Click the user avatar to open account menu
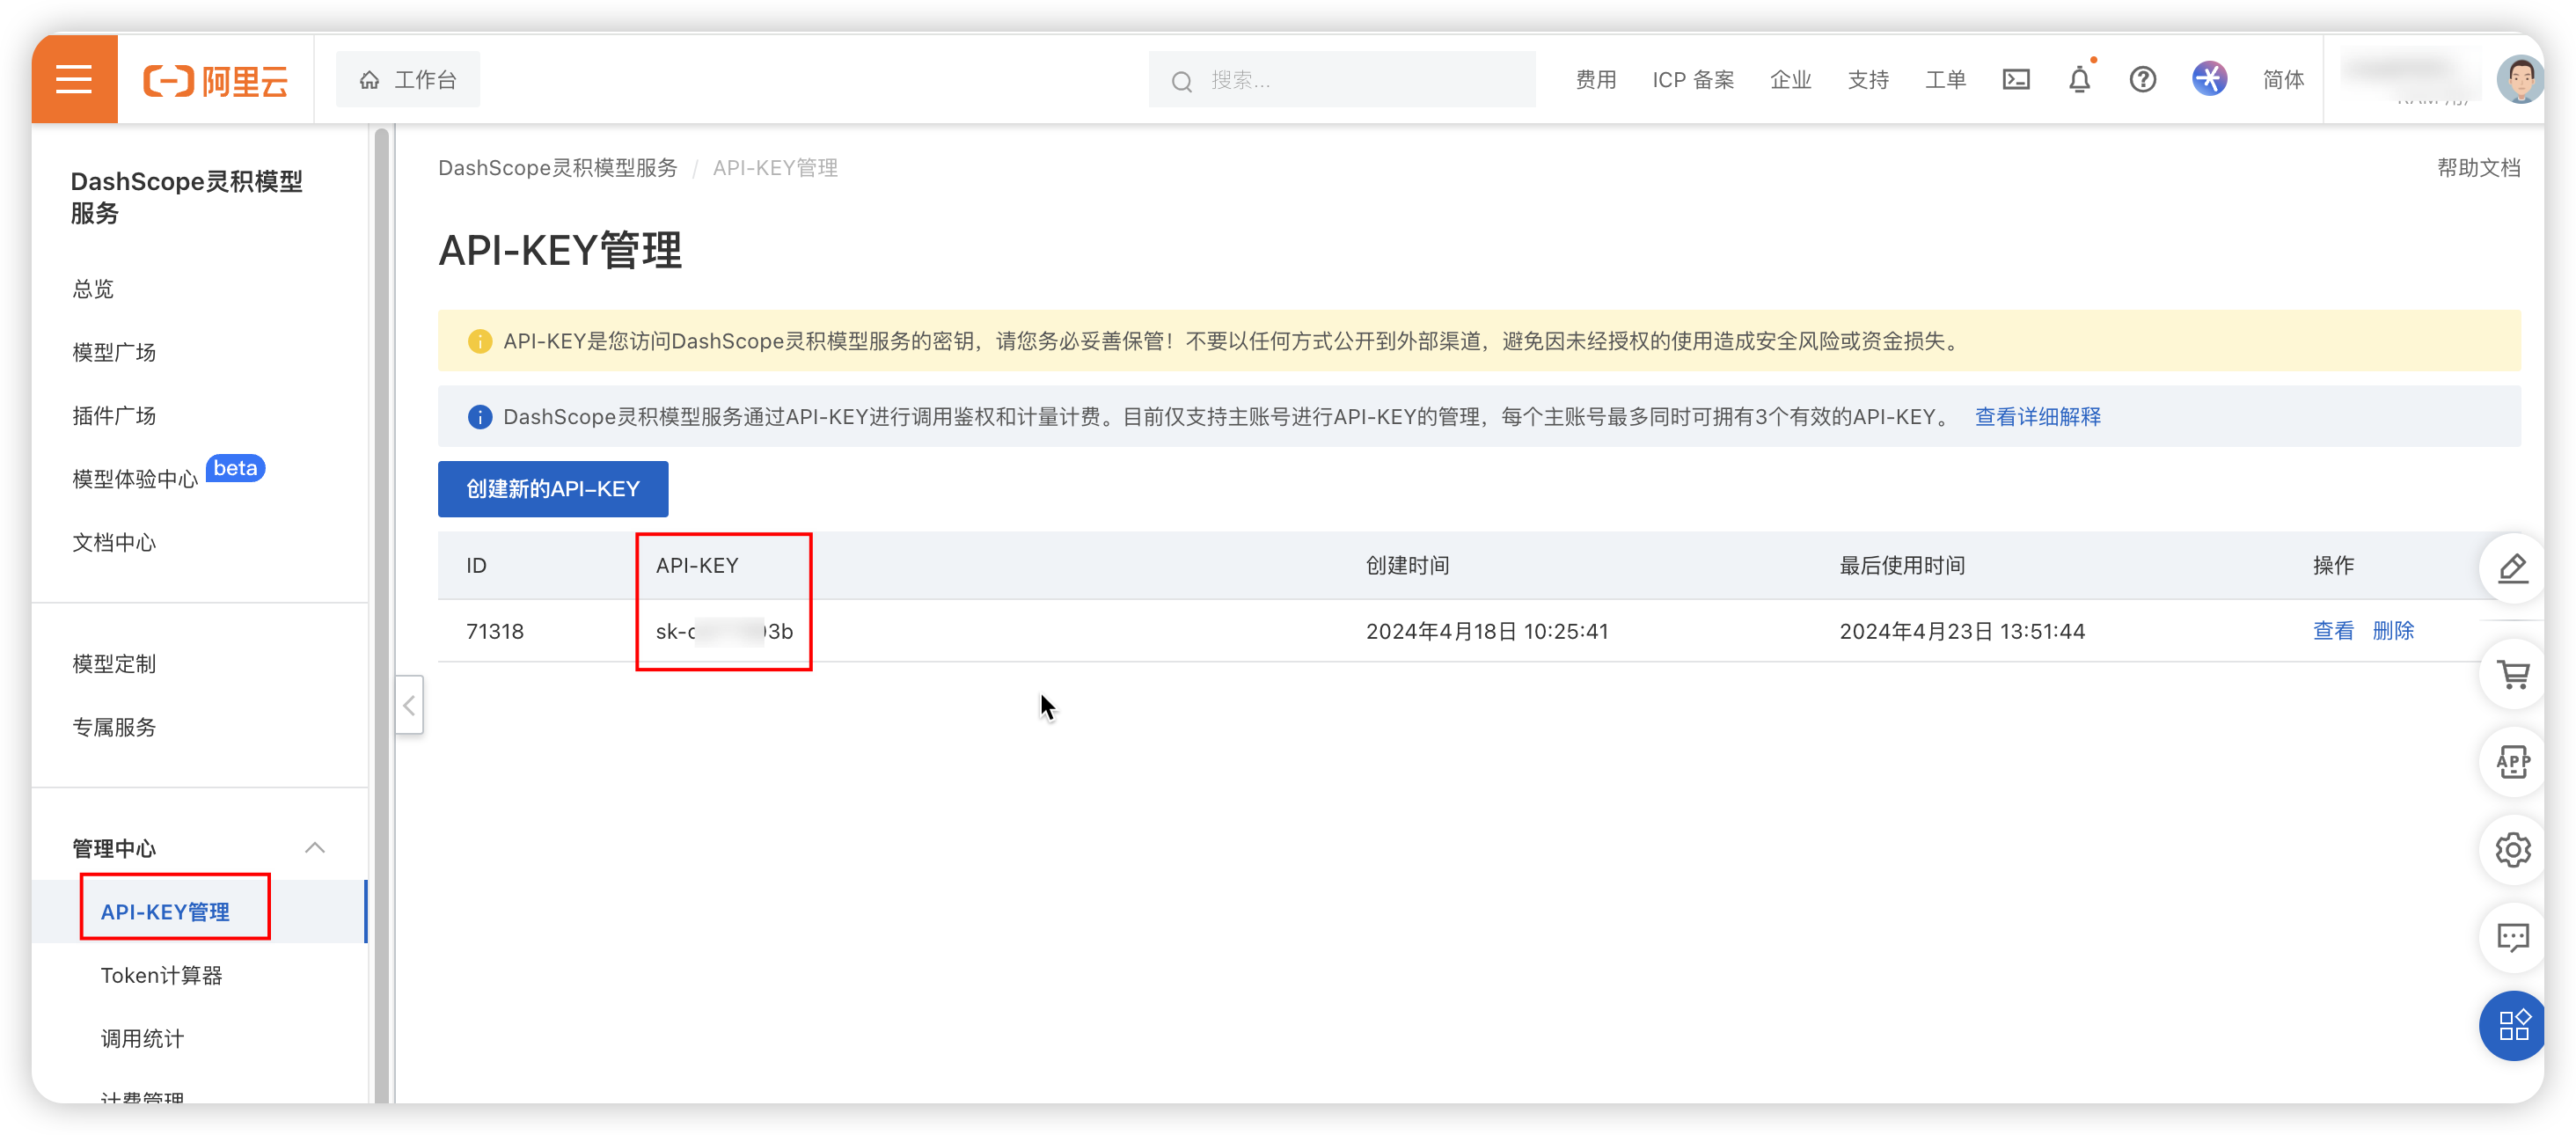 (x=2521, y=79)
